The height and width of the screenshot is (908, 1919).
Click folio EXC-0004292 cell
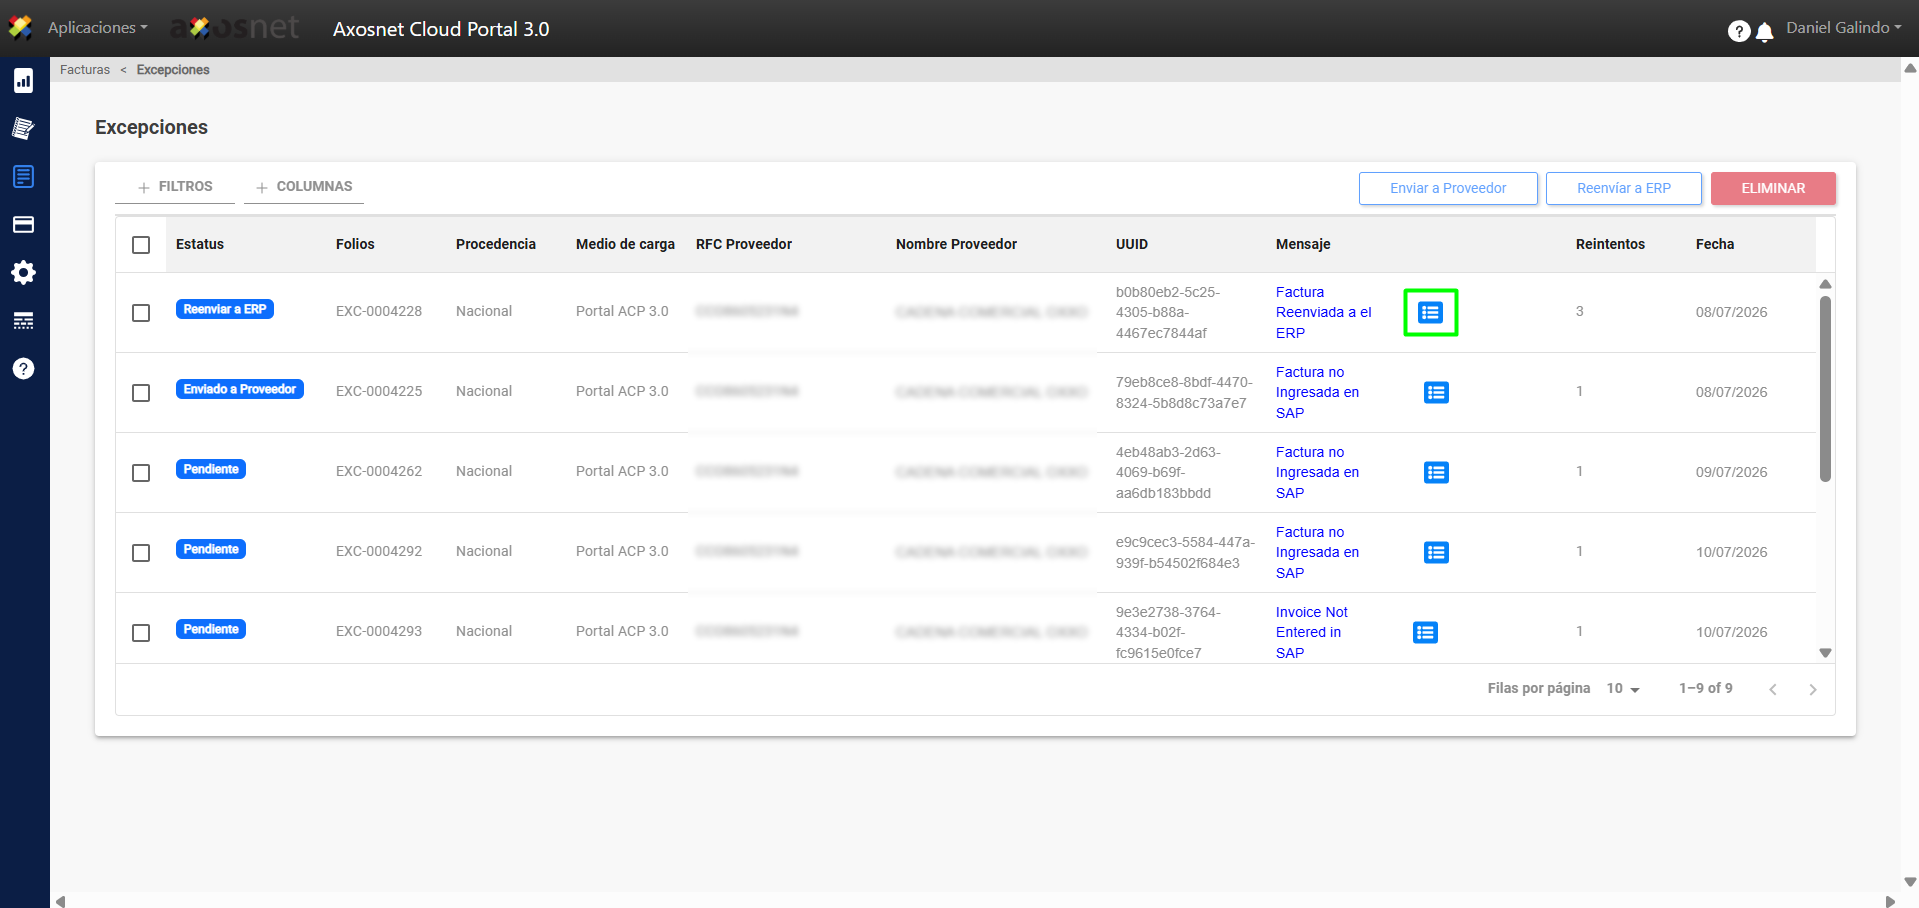click(379, 552)
